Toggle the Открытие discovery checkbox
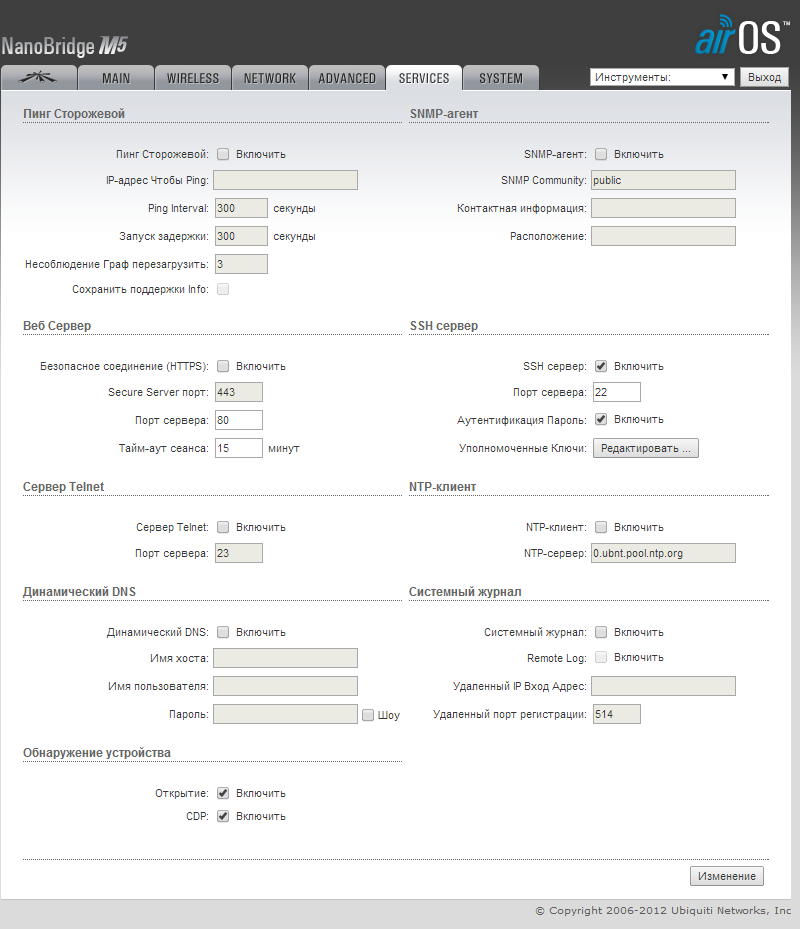 pos(223,793)
